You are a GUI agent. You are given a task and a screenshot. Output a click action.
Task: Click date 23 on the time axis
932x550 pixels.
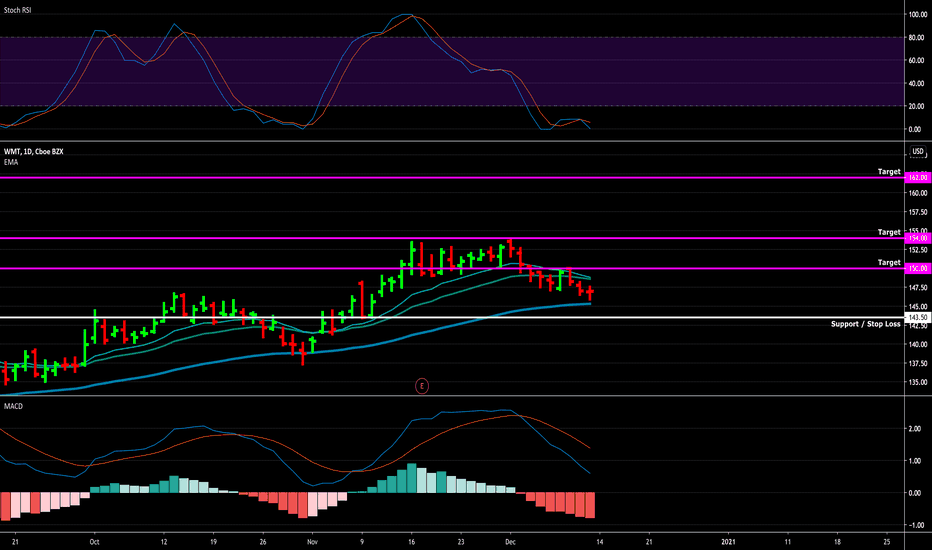pyautogui.click(x=461, y=542)
